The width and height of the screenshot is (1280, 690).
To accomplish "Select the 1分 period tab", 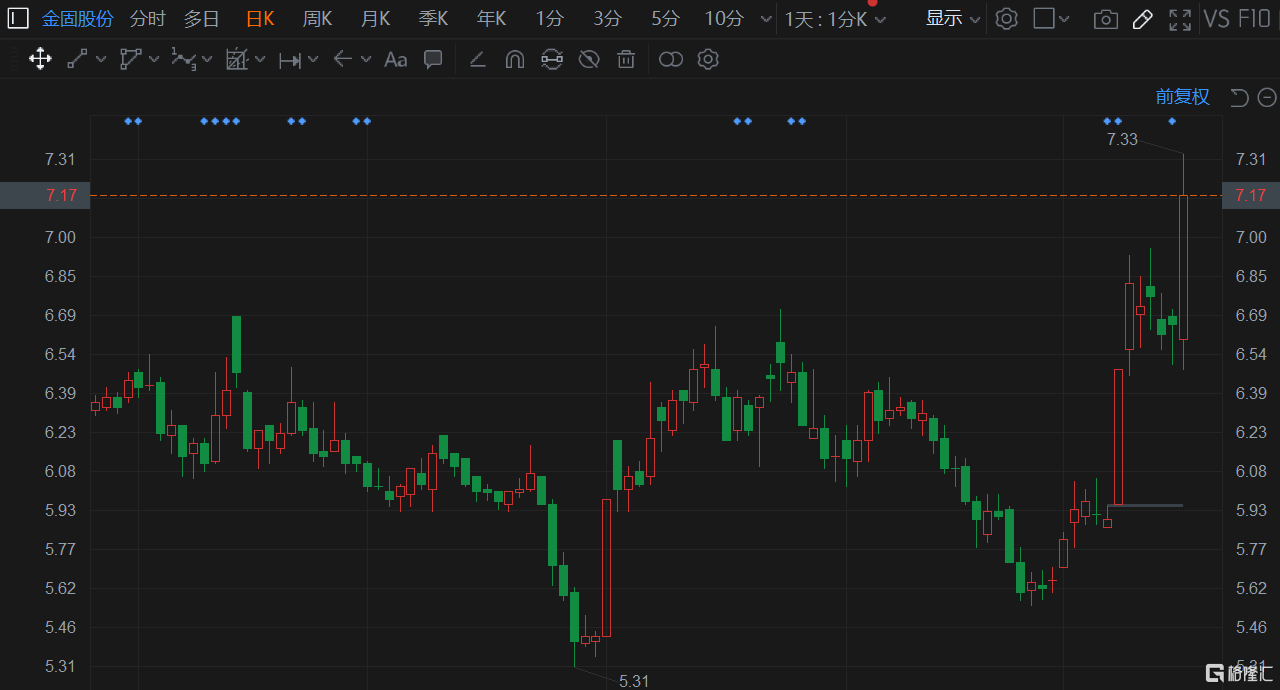I will pyautogui.click(x=549, y=18).
